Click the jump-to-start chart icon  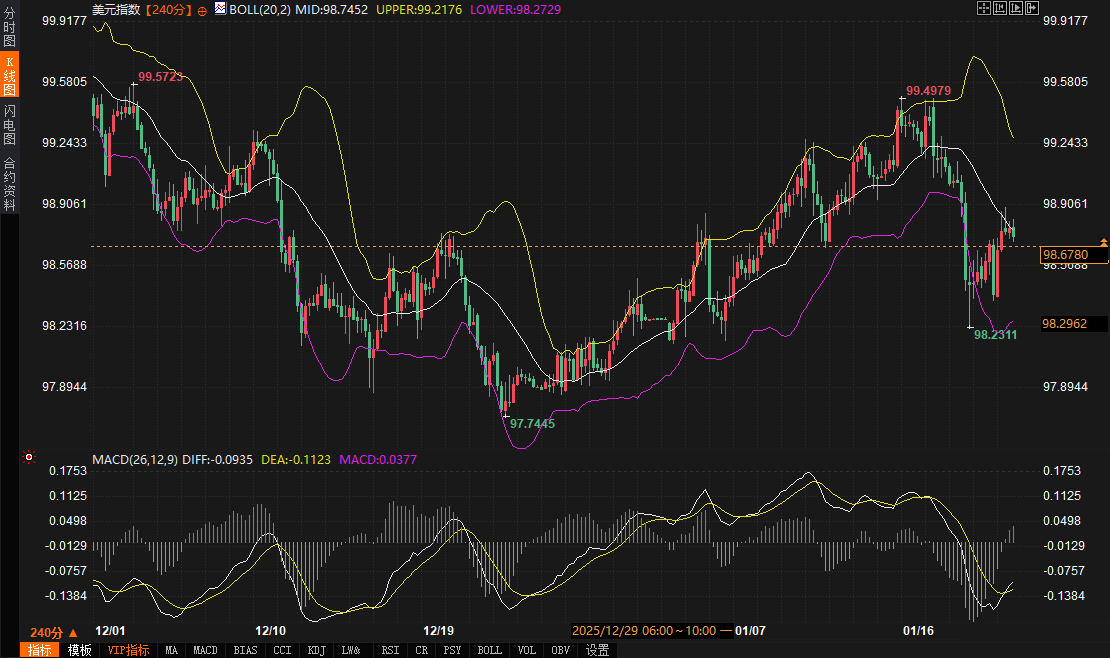click(x=999, y=8)
